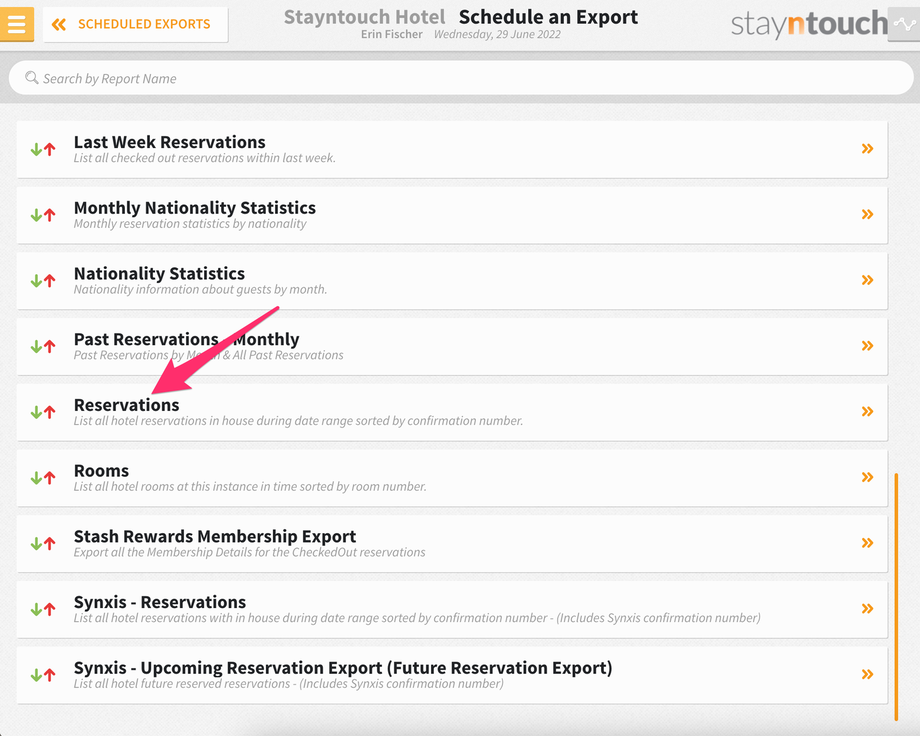Click the Erin Fischer user name
The width and height of the screenshot is (920, 736).
pyautogui.click(x=391, y=34)
